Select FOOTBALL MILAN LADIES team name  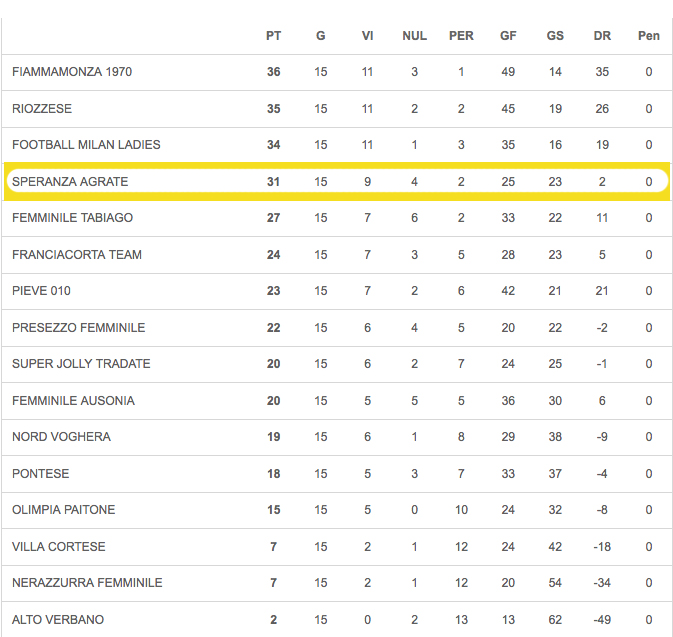click(86, 145)
